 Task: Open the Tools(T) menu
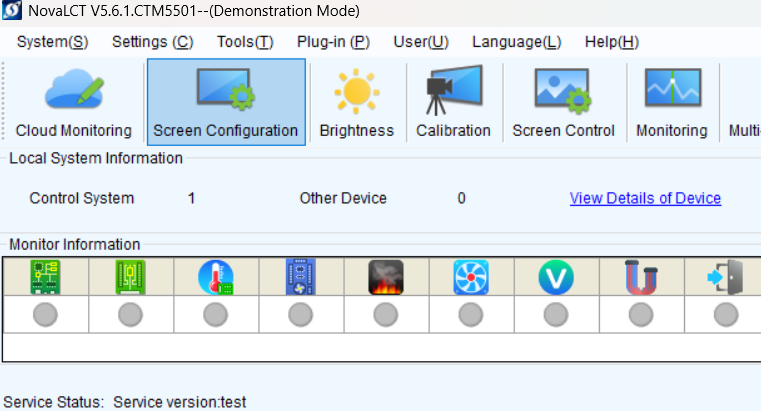coord(245,42)
